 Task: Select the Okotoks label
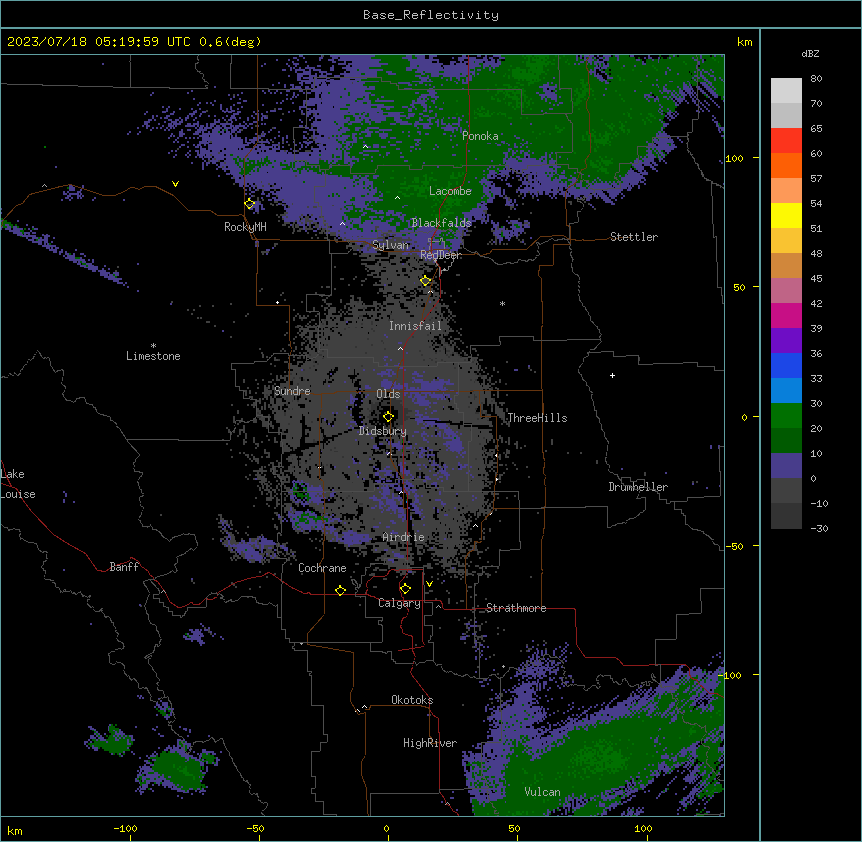(412, 700)
